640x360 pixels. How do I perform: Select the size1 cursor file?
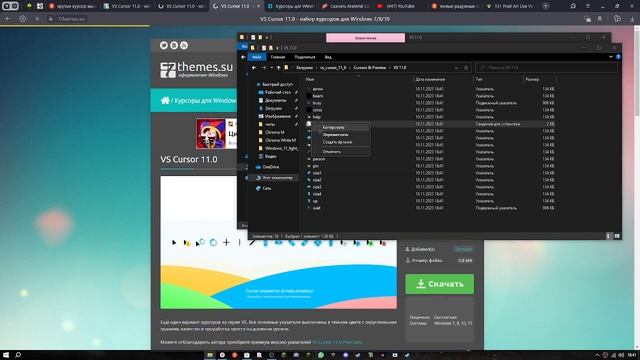(x=317, y=173)
